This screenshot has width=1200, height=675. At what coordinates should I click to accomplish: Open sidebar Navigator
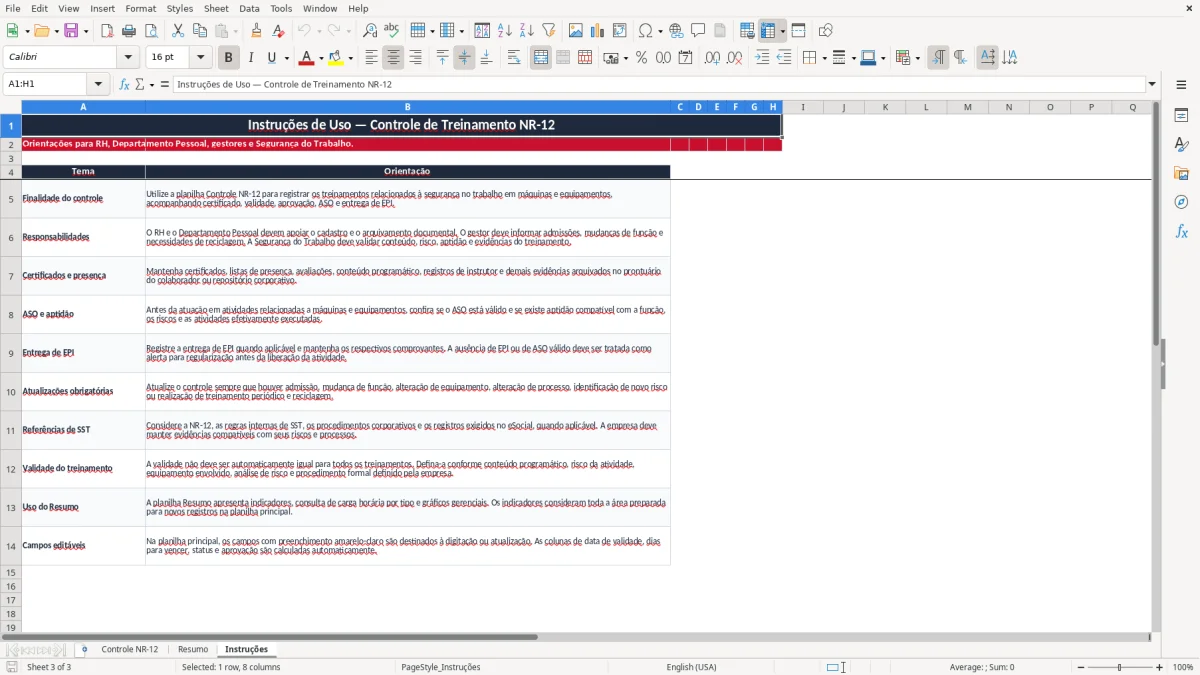tap(1181, 202)
